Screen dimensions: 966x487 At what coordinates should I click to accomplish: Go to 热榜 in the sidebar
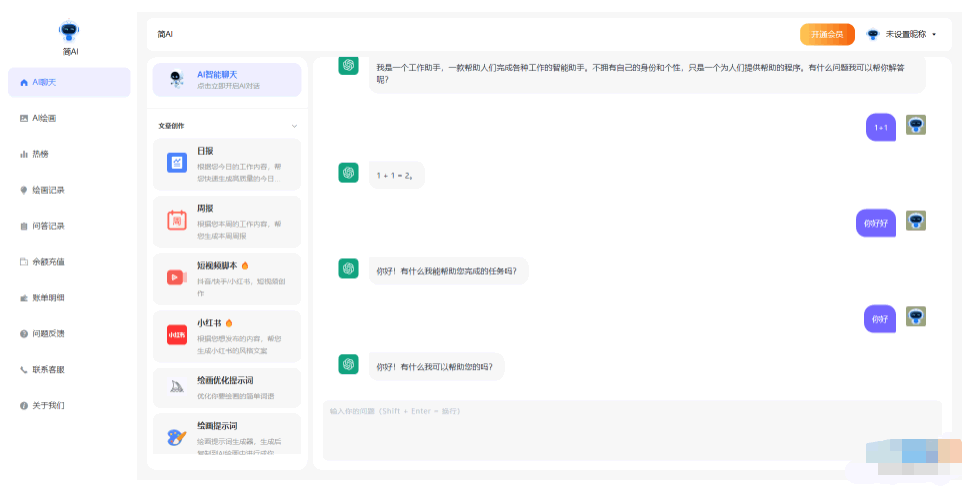coord(40,154)
